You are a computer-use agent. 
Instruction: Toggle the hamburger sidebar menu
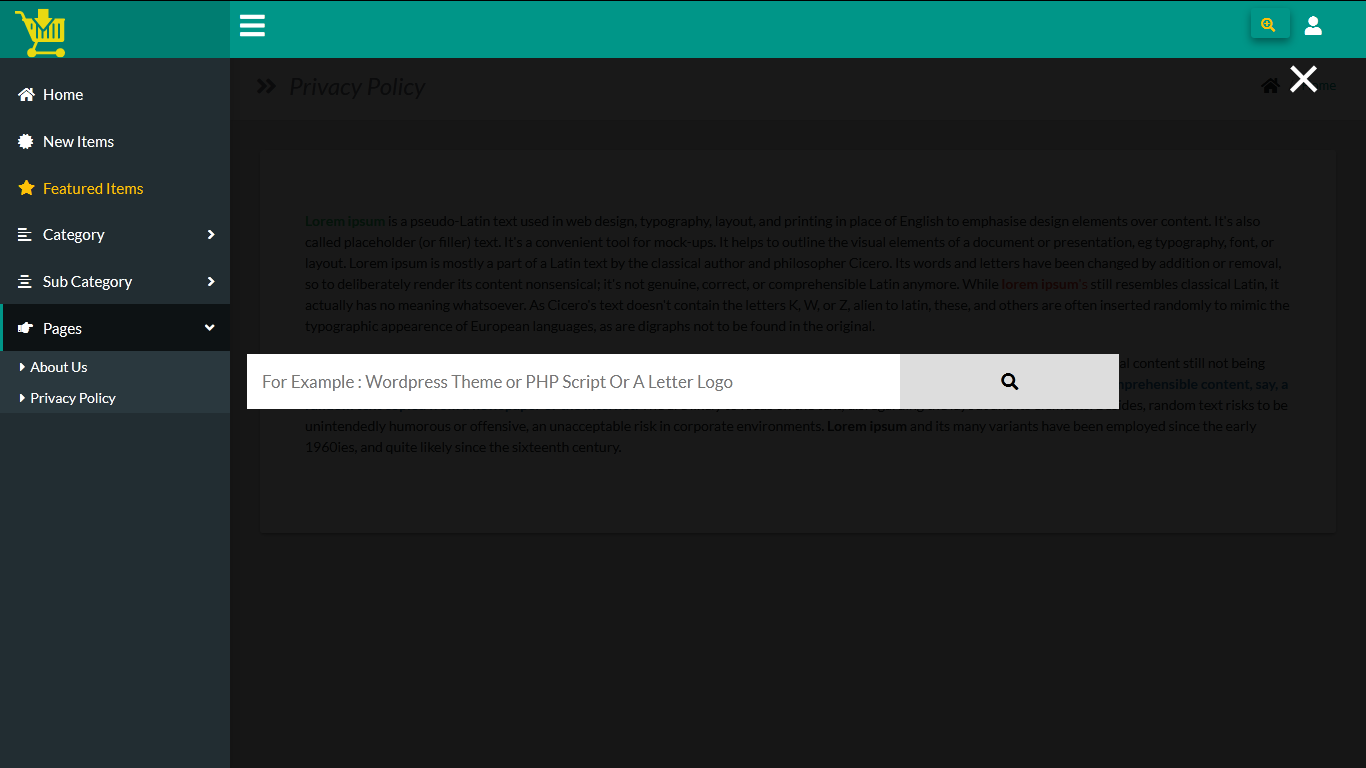(x=252, y=26)
